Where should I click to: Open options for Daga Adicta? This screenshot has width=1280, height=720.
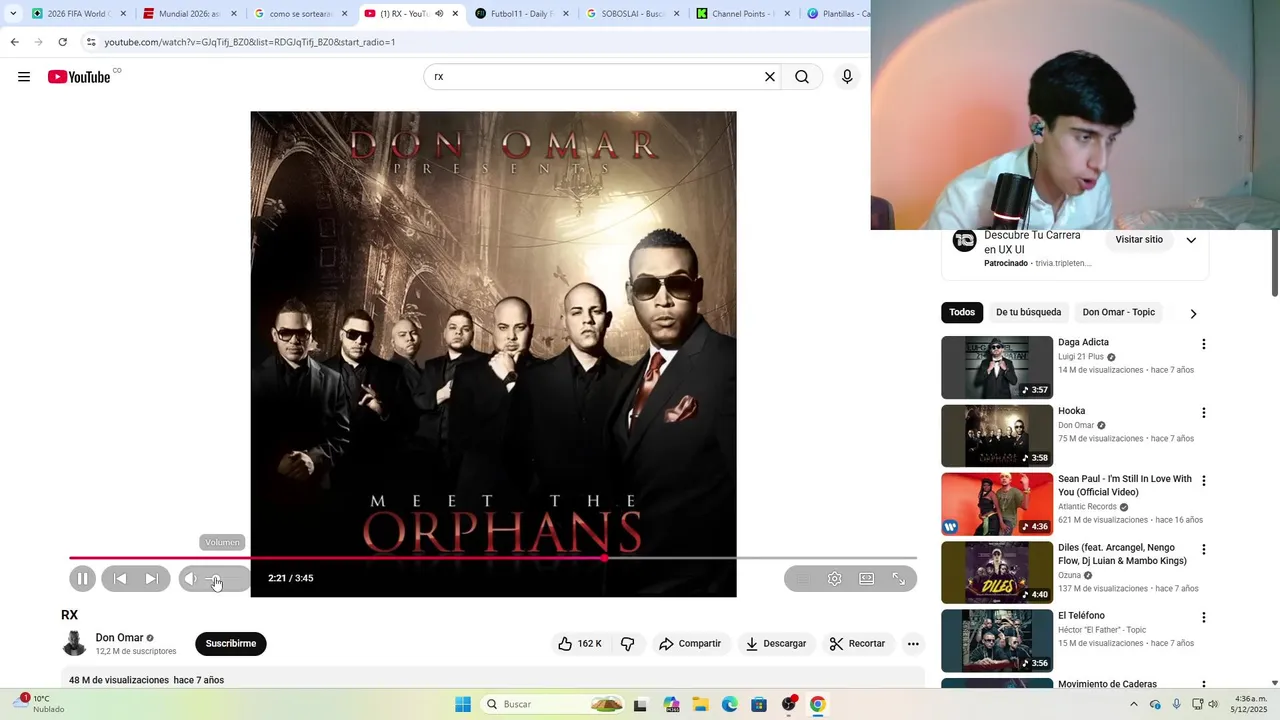tap(1204, 344)
